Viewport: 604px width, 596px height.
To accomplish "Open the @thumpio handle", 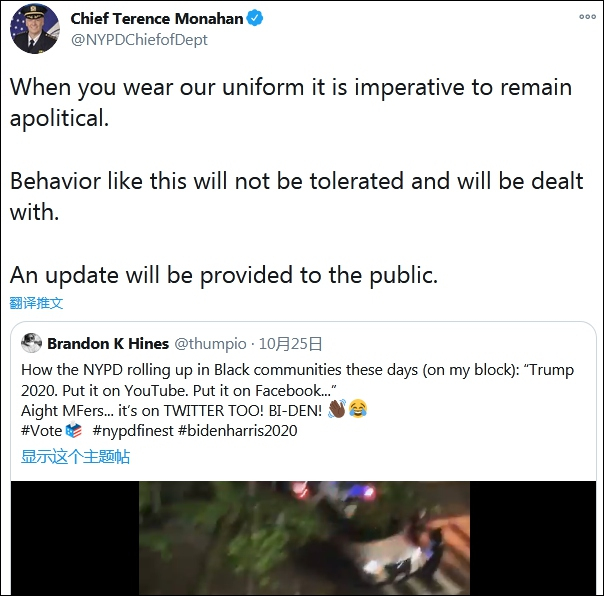I will click(x=210, y=343).
